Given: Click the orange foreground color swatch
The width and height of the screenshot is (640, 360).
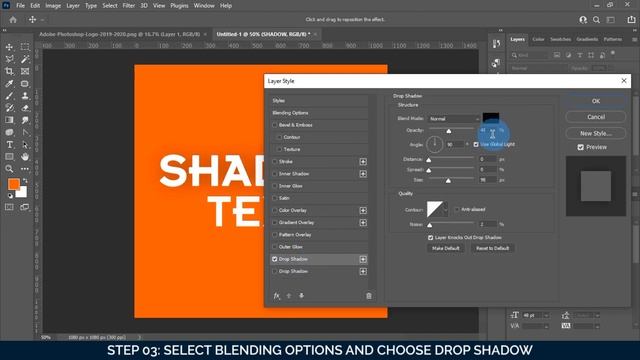Looking at the screenshot, I should click(14, 184).
